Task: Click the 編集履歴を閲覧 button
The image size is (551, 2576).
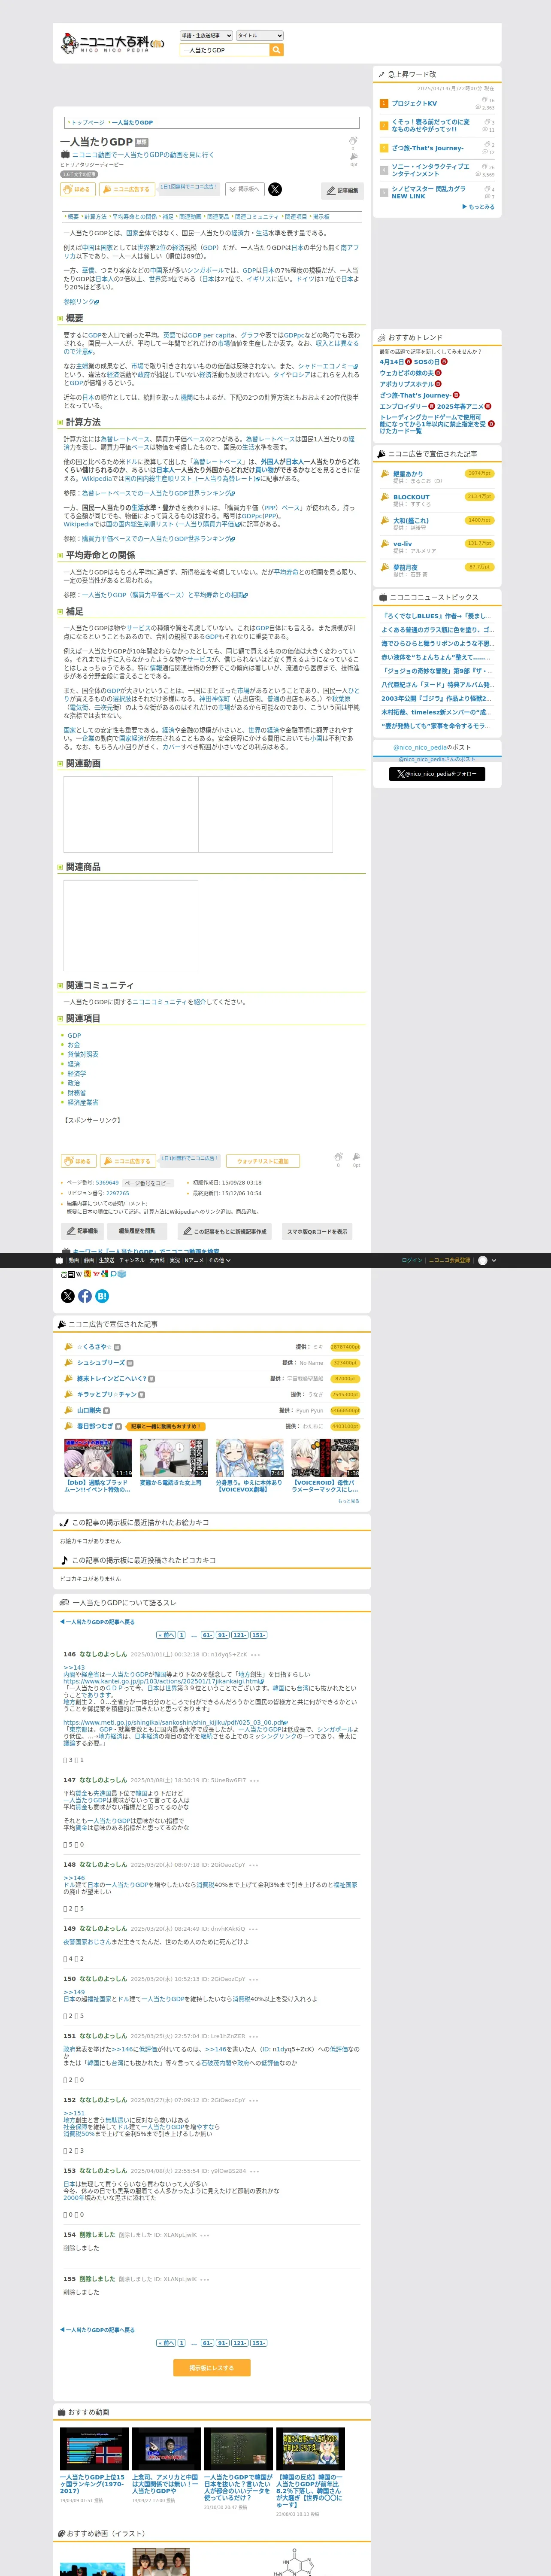Action: coord(137,1231)
